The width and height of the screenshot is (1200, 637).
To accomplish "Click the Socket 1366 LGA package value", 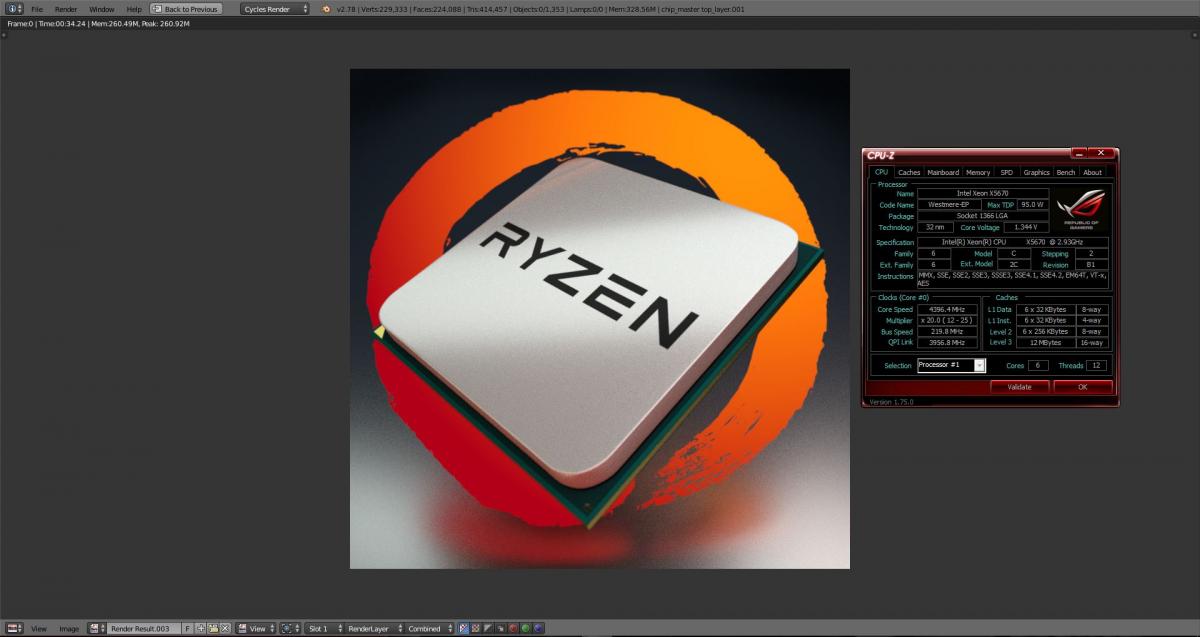I will pos(983,216).
